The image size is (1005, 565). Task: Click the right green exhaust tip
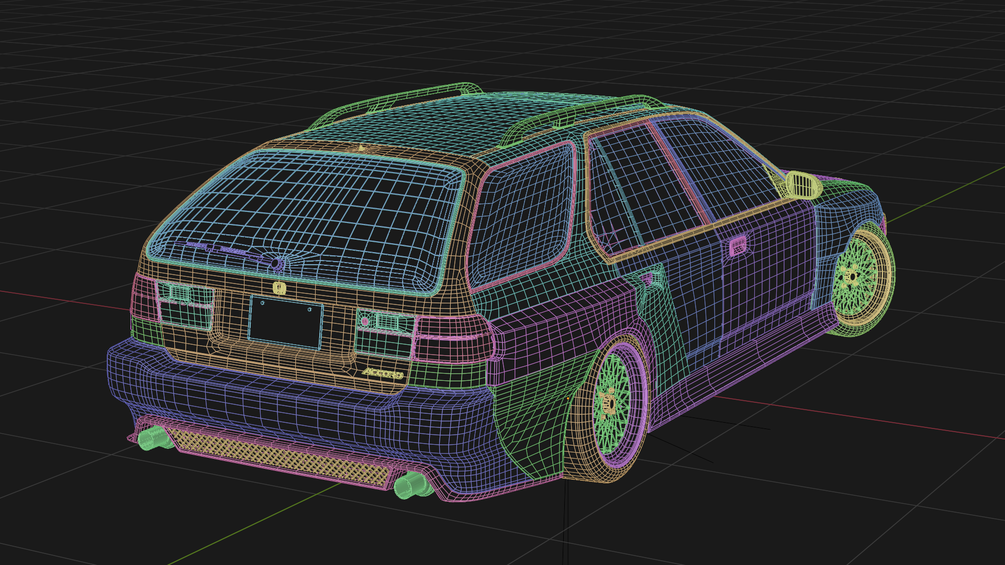[413, 486]
